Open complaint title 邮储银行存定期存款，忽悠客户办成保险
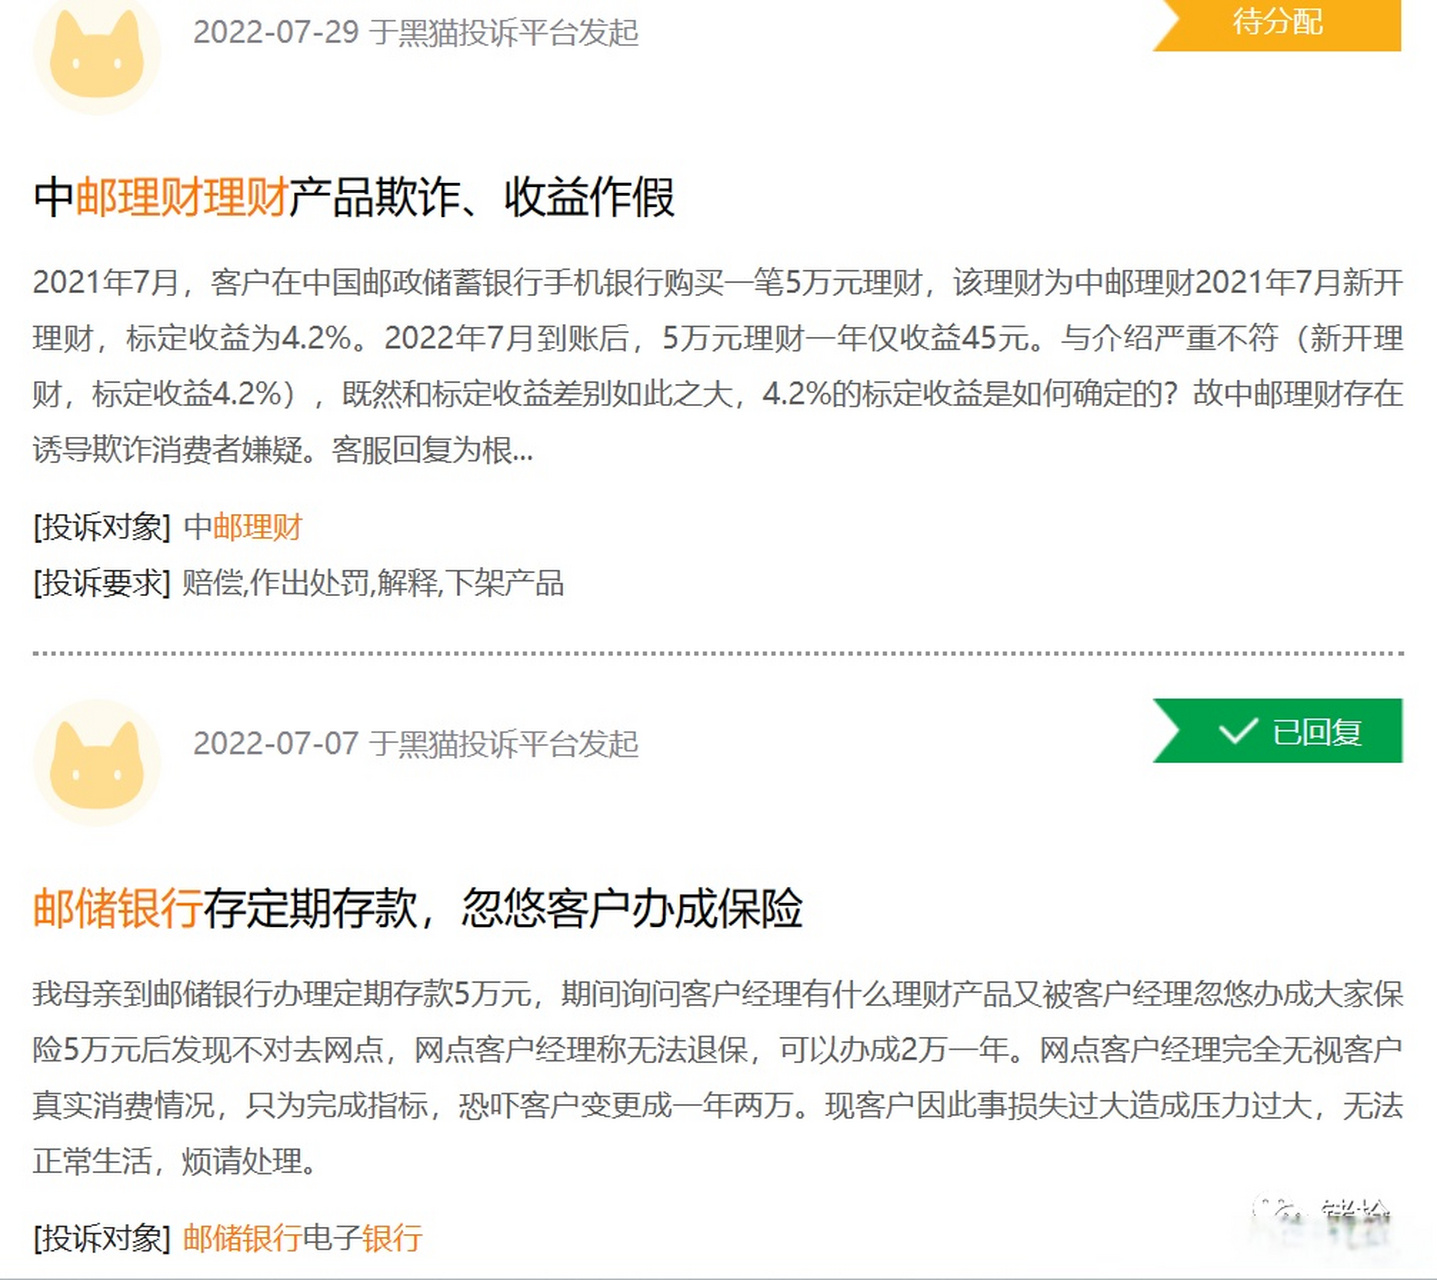This screenshot has height=1280, width=1437. pos(418,908)
